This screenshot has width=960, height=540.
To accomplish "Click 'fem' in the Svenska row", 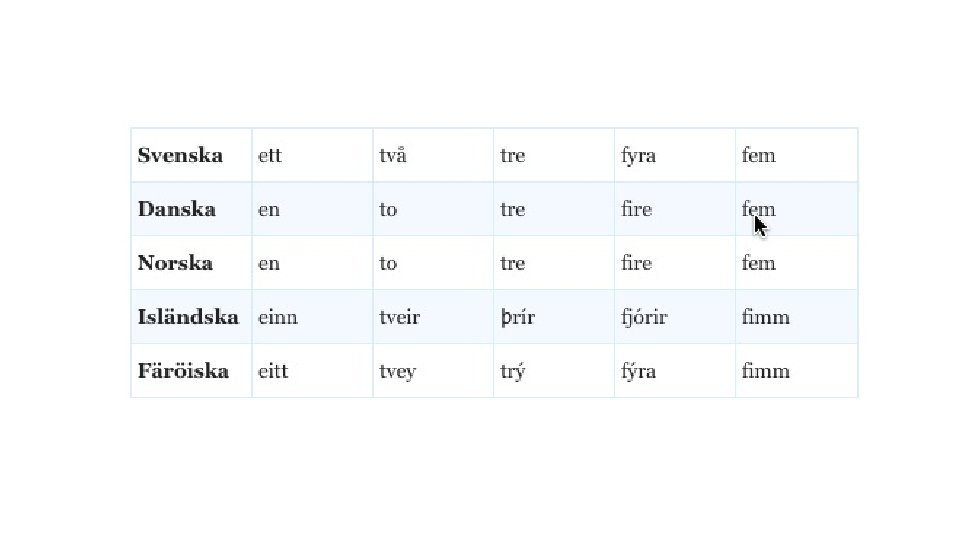I will (x=759, y=155).
